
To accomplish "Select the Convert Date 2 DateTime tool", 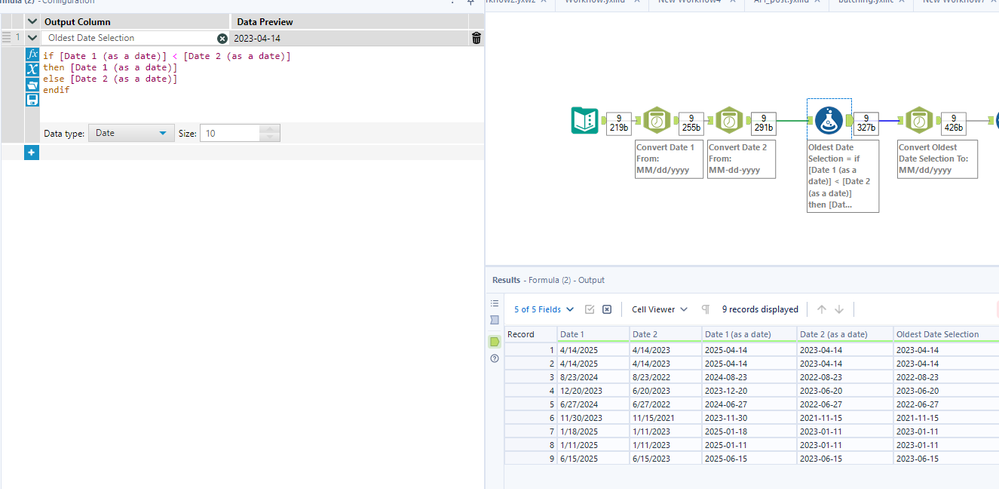I will click(729, 120).
